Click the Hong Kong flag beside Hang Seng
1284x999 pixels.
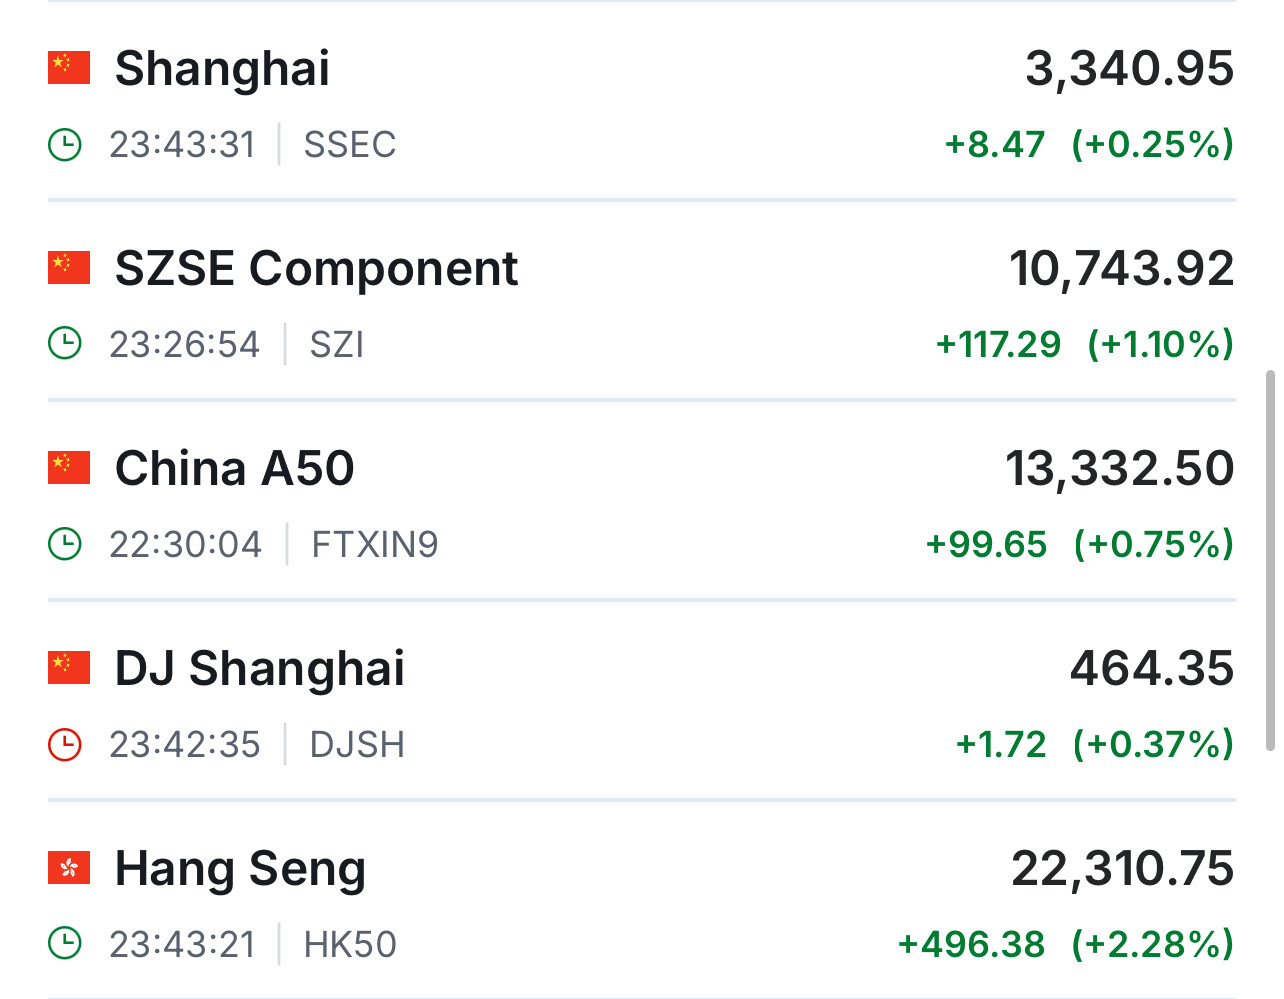[x=69, y=867]
